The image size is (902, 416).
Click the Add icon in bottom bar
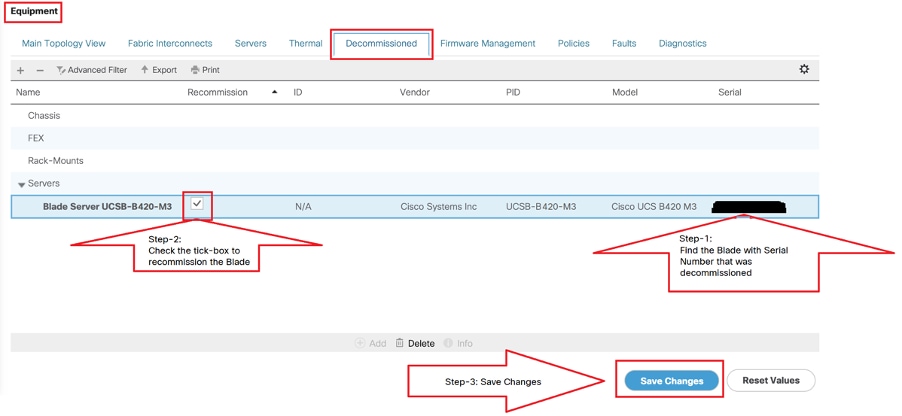(x=360, y=343)
